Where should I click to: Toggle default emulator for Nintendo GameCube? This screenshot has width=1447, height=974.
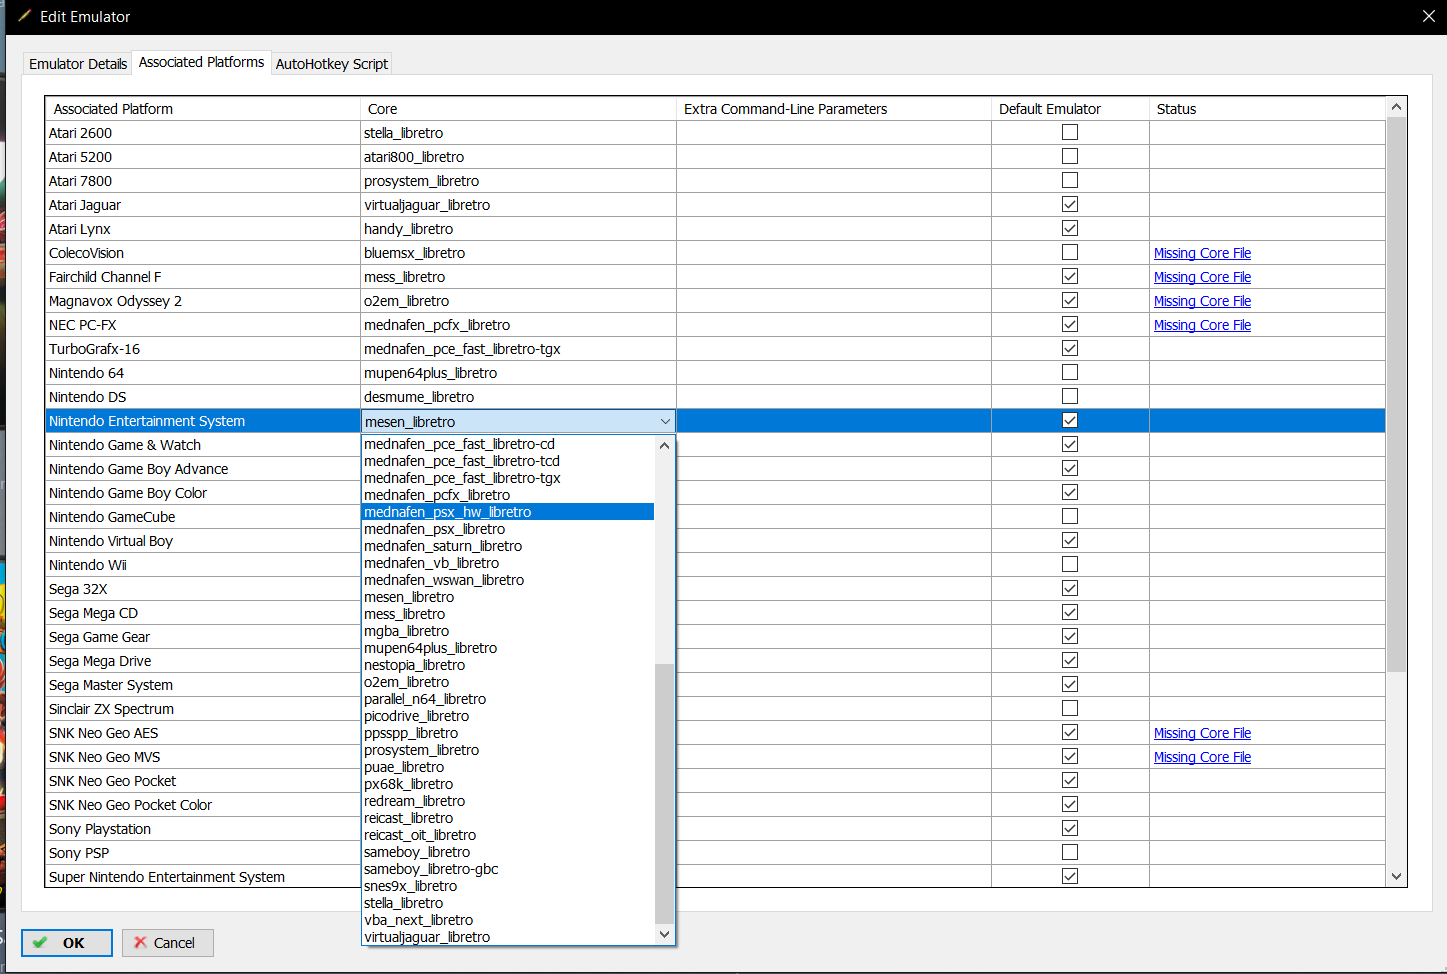[1070, 516]
